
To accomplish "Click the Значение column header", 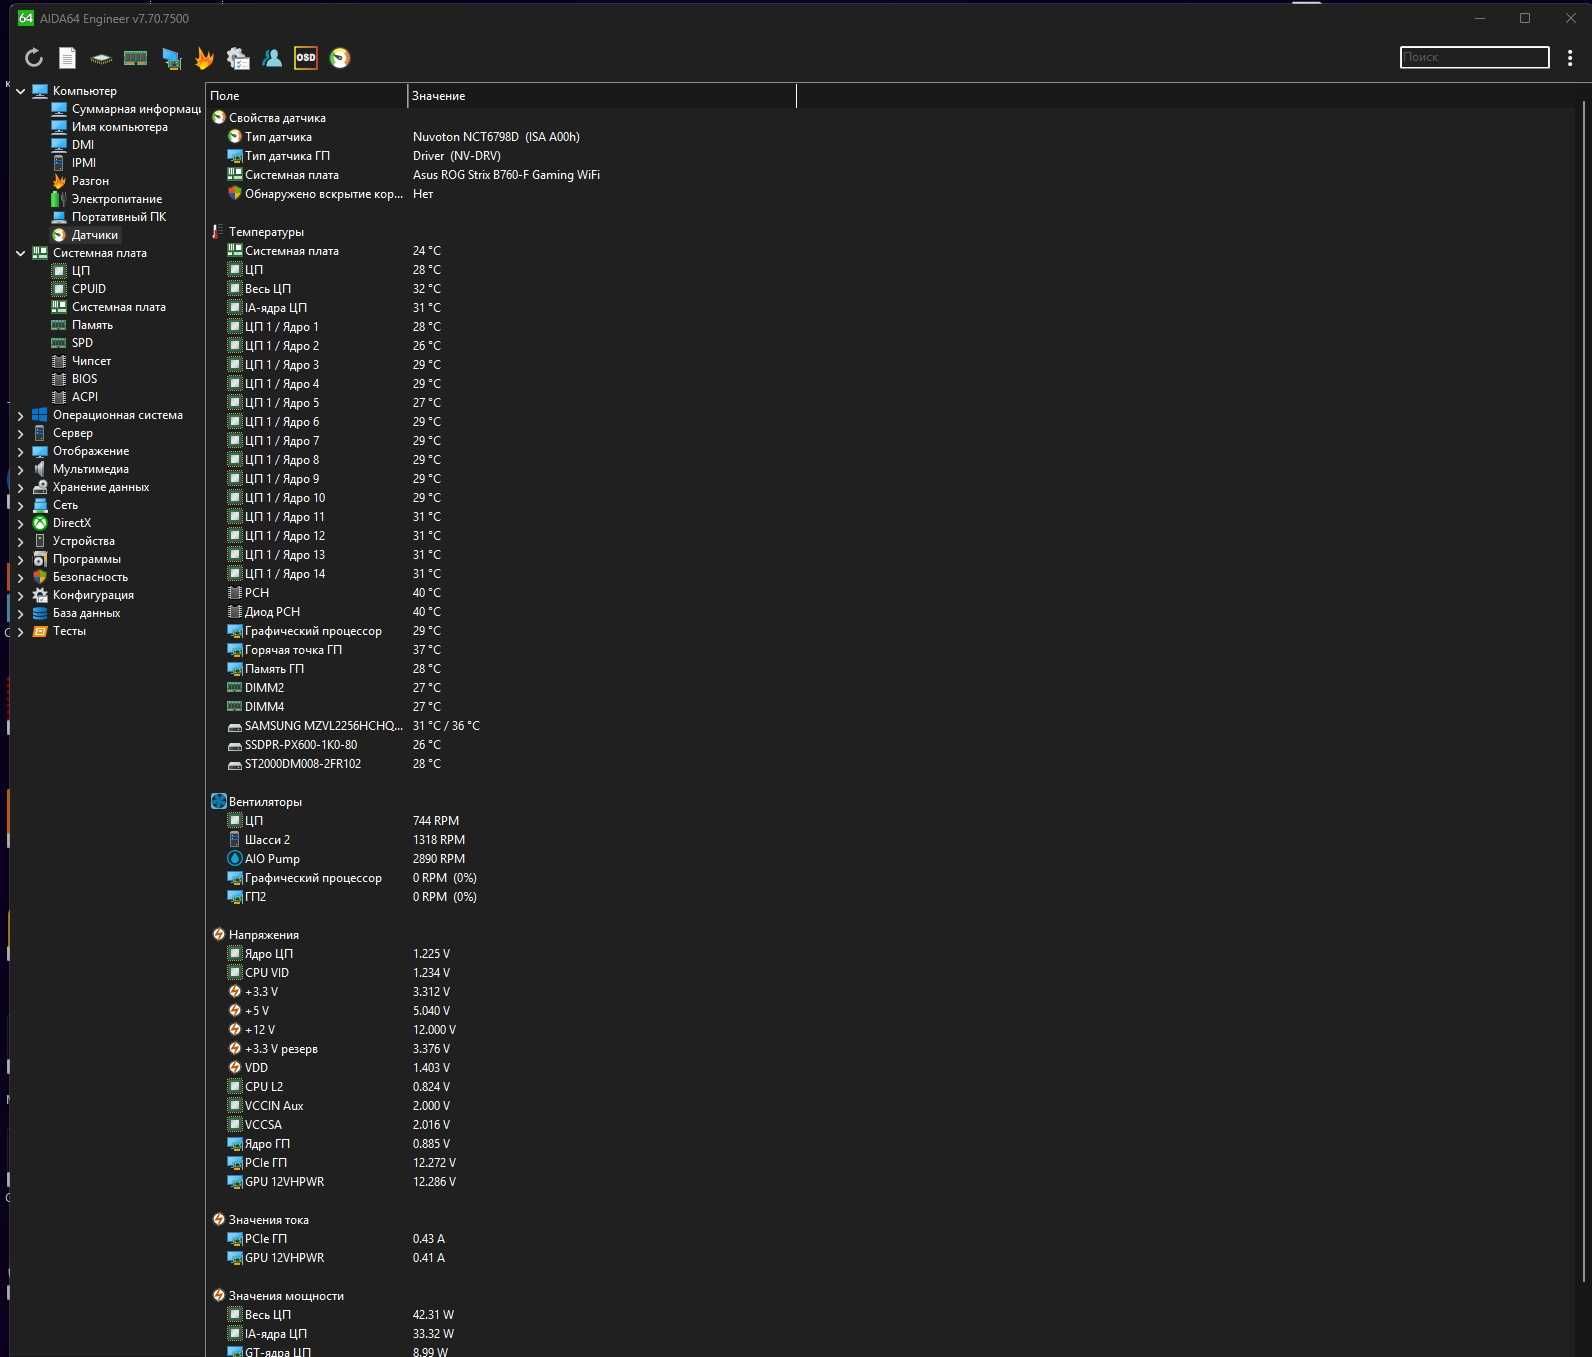I will [602, 96].
